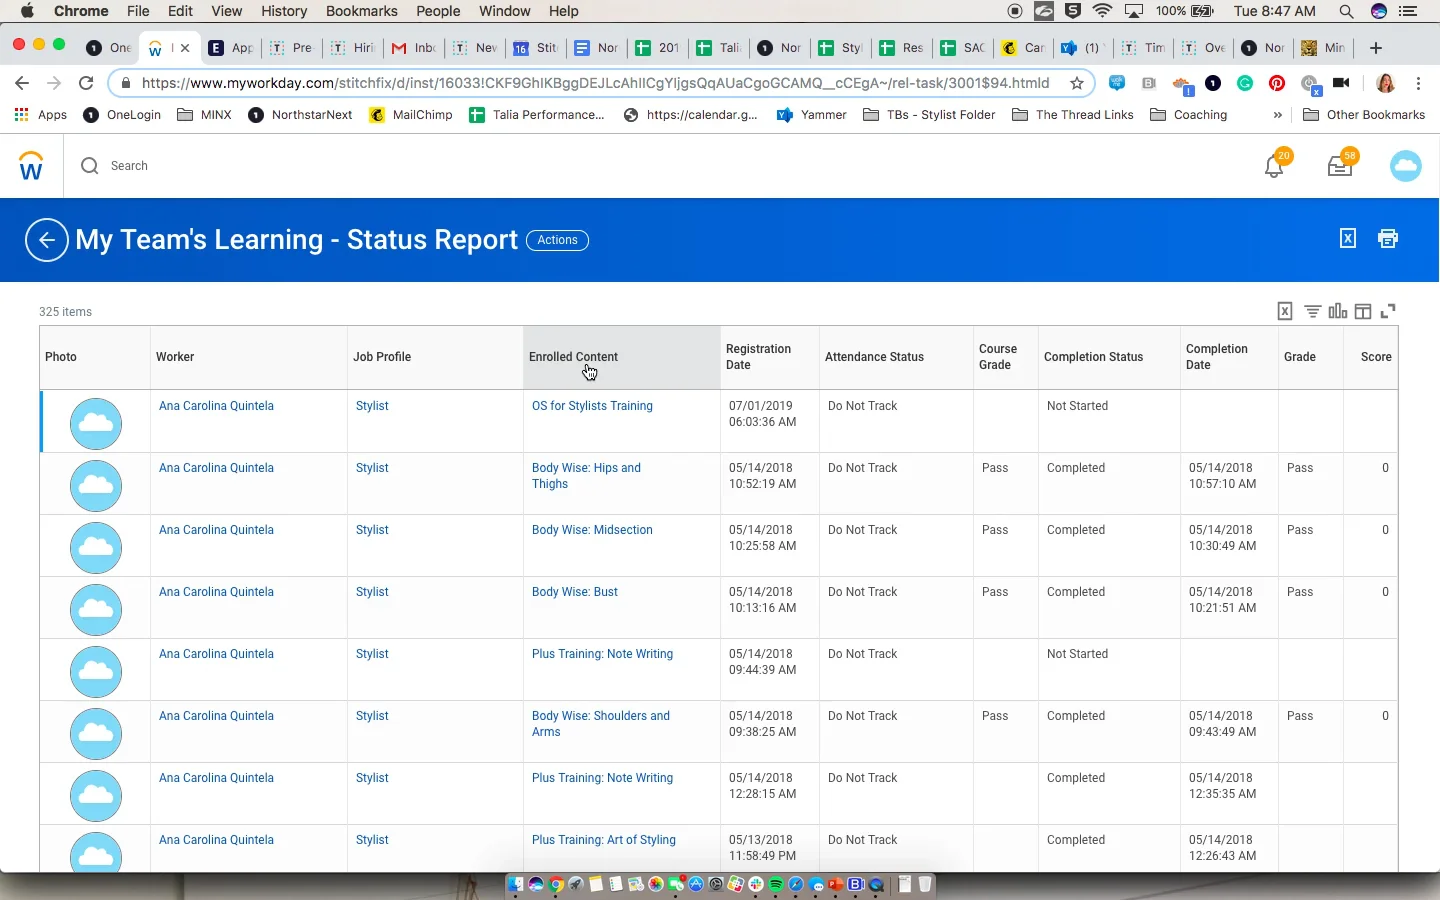Open a new Chrome tab
Screen dimensions: 1440x900
click(1376, 48)
